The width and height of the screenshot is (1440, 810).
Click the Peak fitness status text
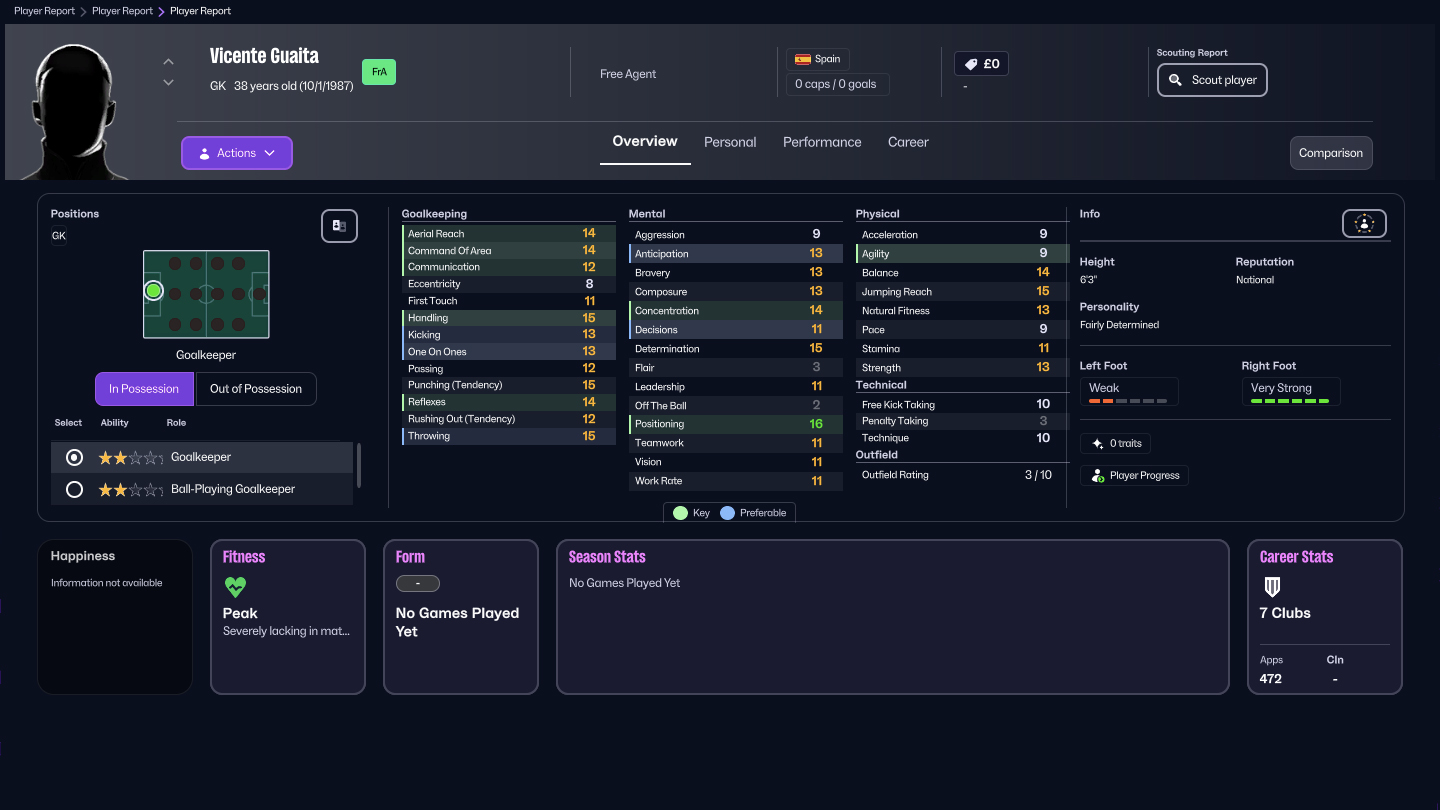pos(240,613)
